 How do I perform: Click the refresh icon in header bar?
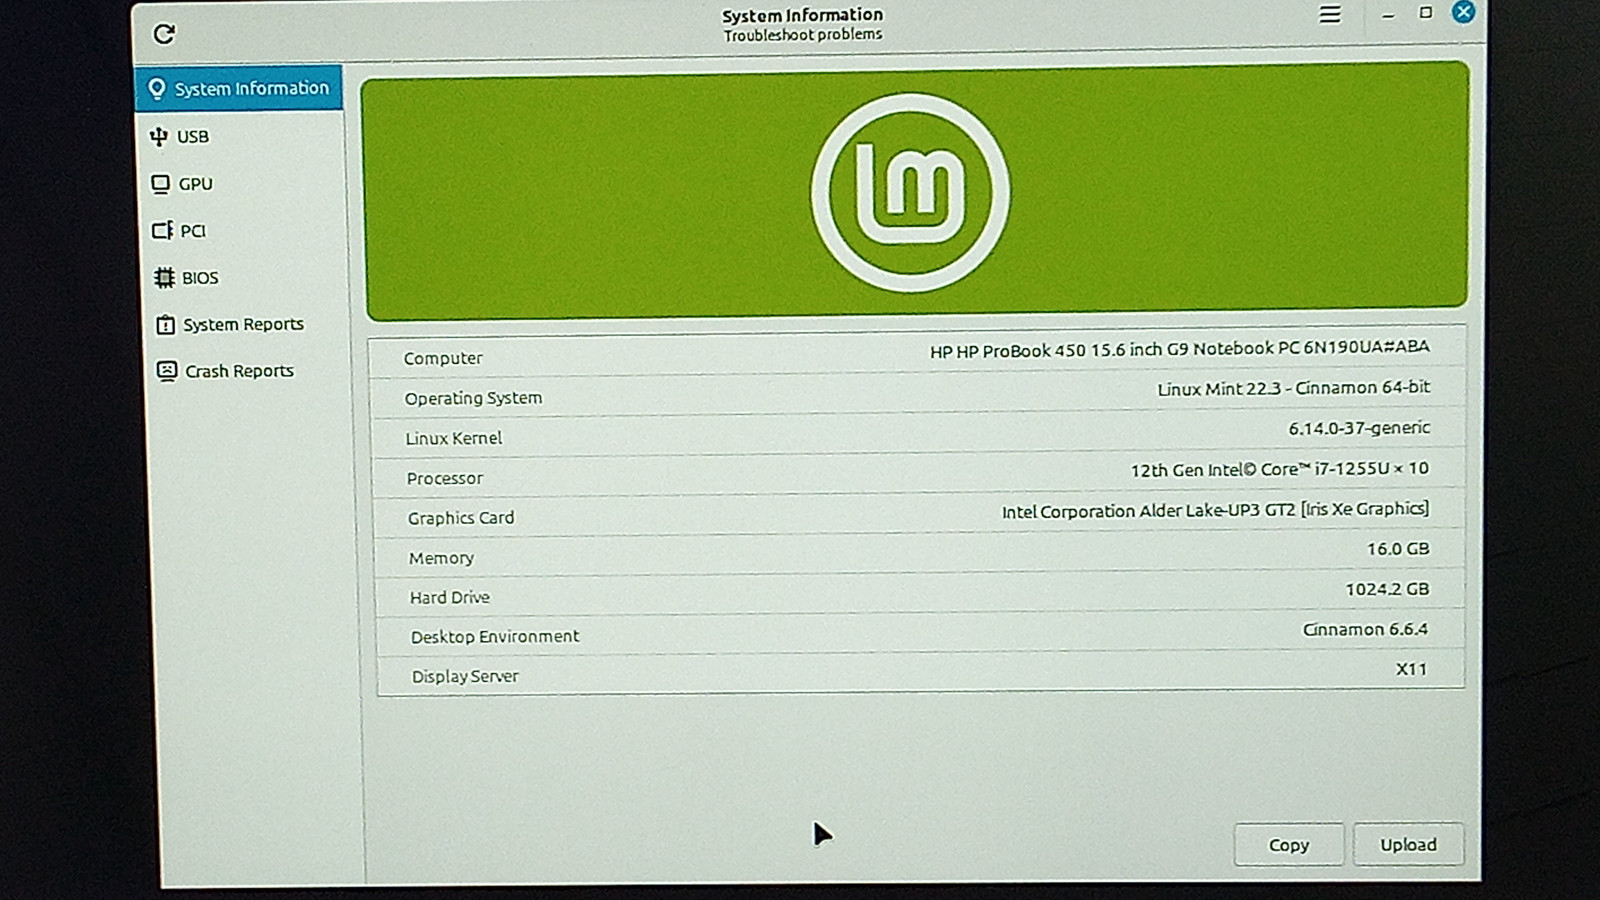164,34
